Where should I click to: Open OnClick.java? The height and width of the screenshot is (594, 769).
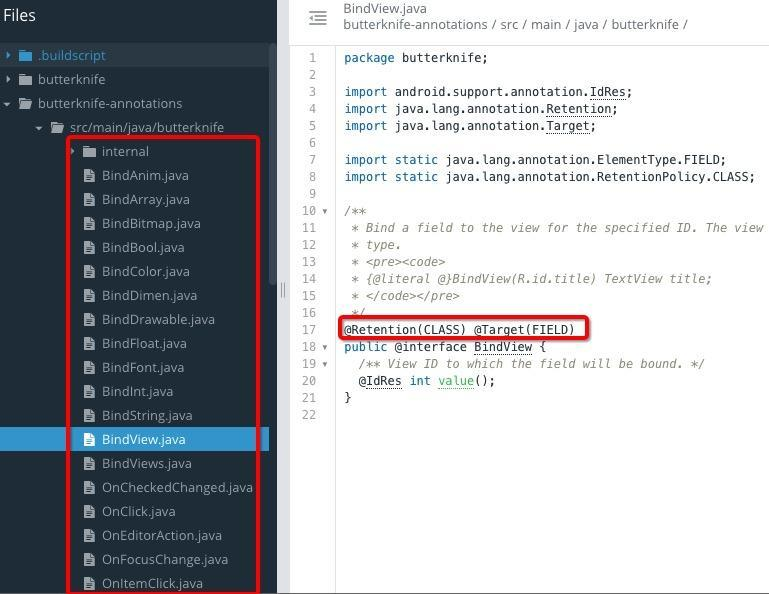(139, 512)
